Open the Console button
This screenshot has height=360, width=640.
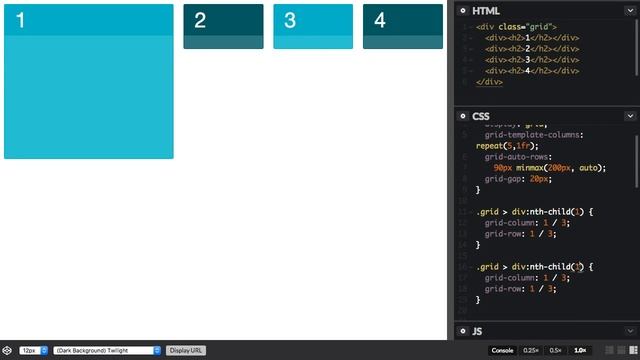pyautogui.click(x=502, y=350)
